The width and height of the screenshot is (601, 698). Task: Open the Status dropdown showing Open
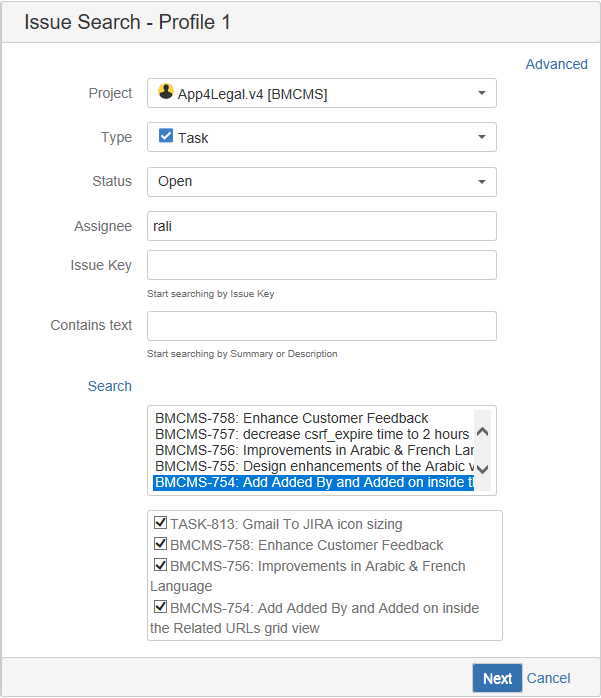coord(322,182)
